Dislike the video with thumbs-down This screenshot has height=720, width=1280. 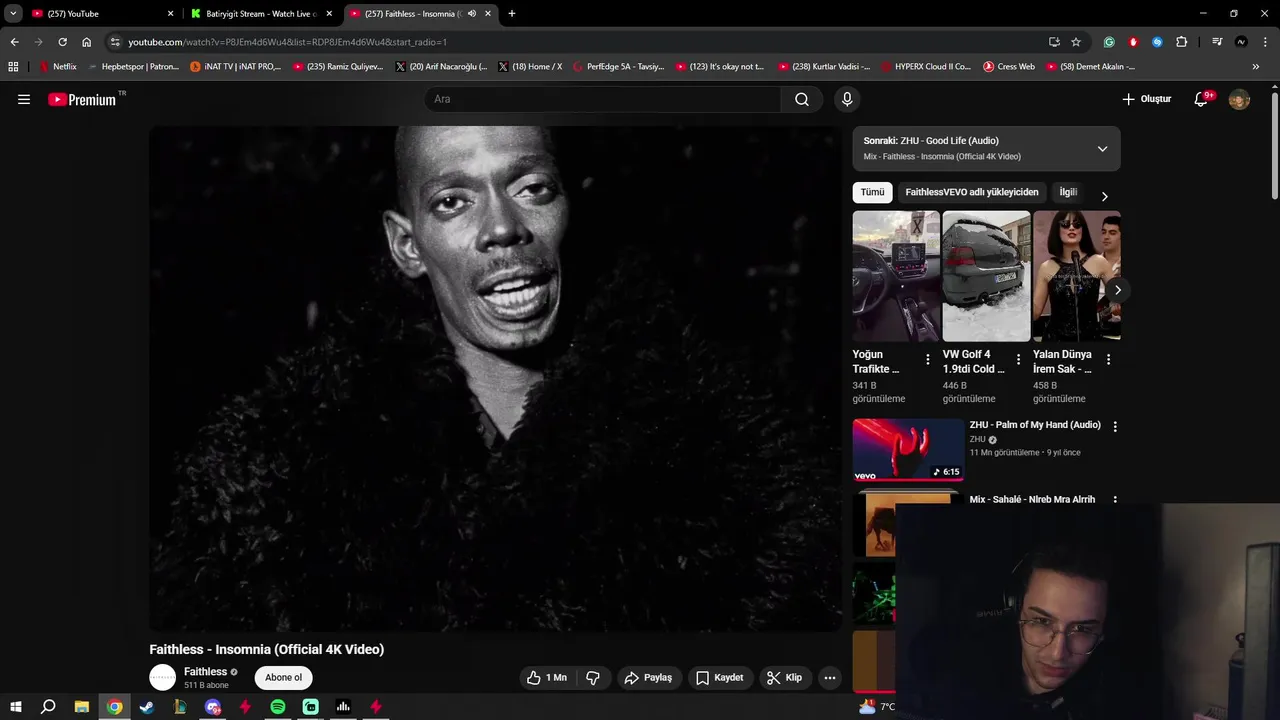[x=593, y=677]
